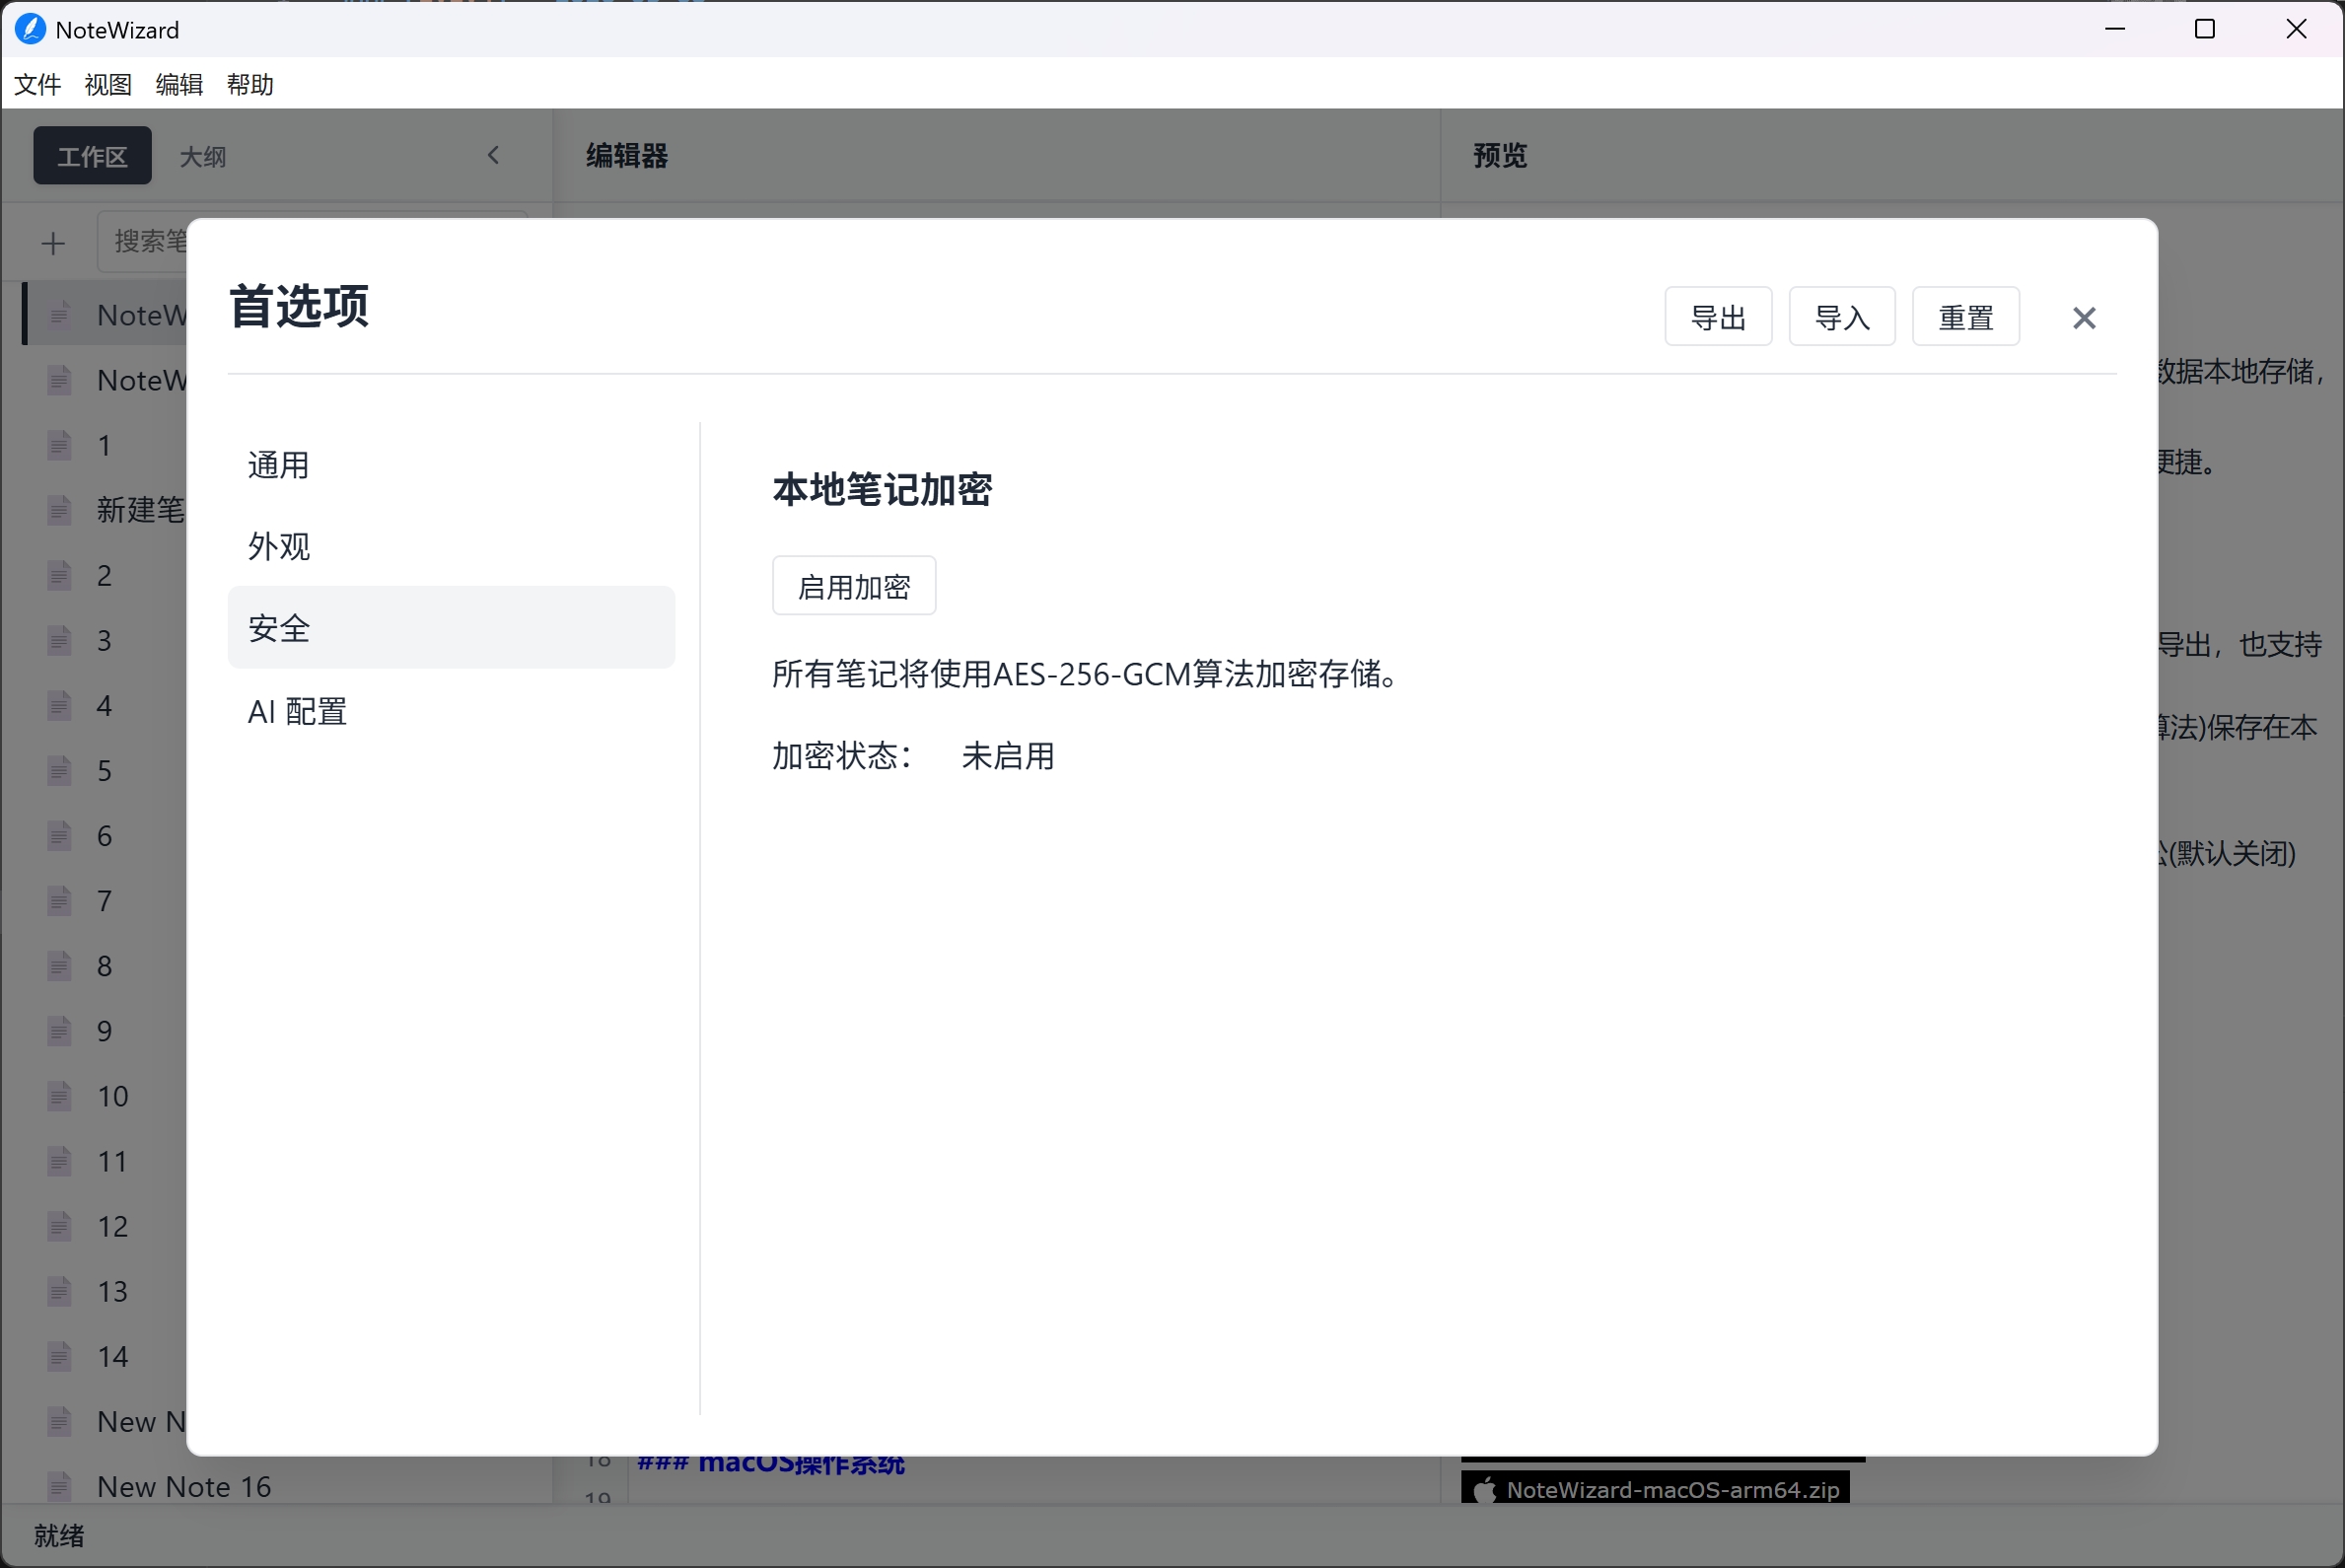Click the NoteWizard app logo icon
Image resolution: width=2345 pixels, height=1568 pixels.
pos(30,29)
